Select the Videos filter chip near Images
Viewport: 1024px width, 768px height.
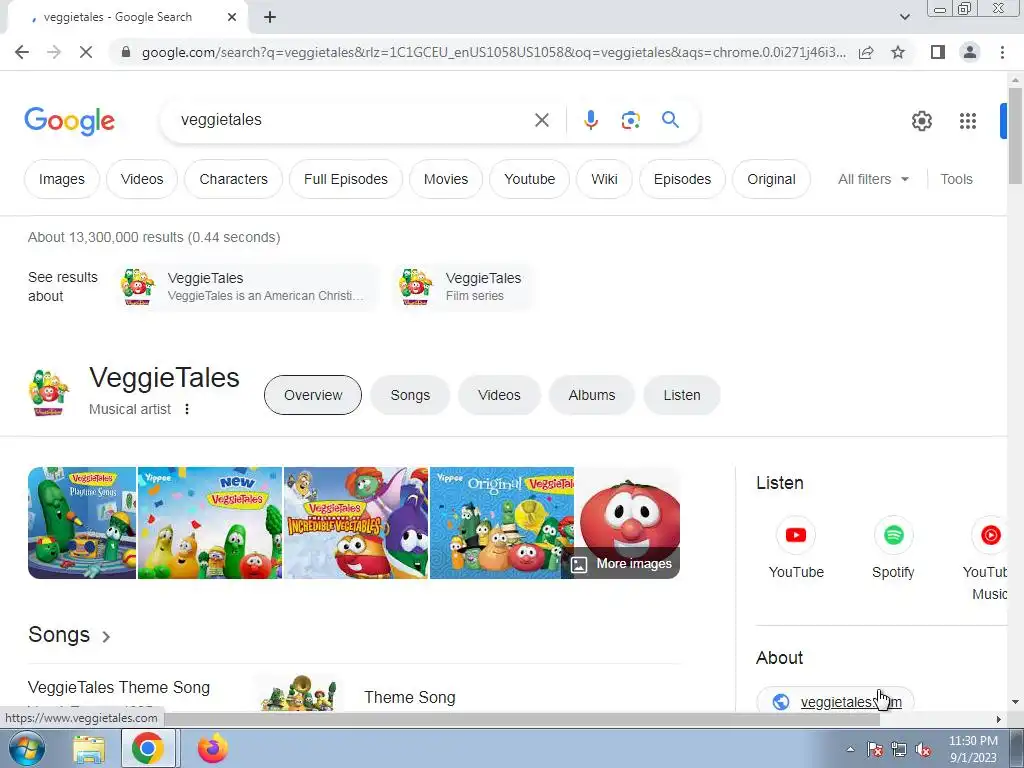tap(142, 179)
